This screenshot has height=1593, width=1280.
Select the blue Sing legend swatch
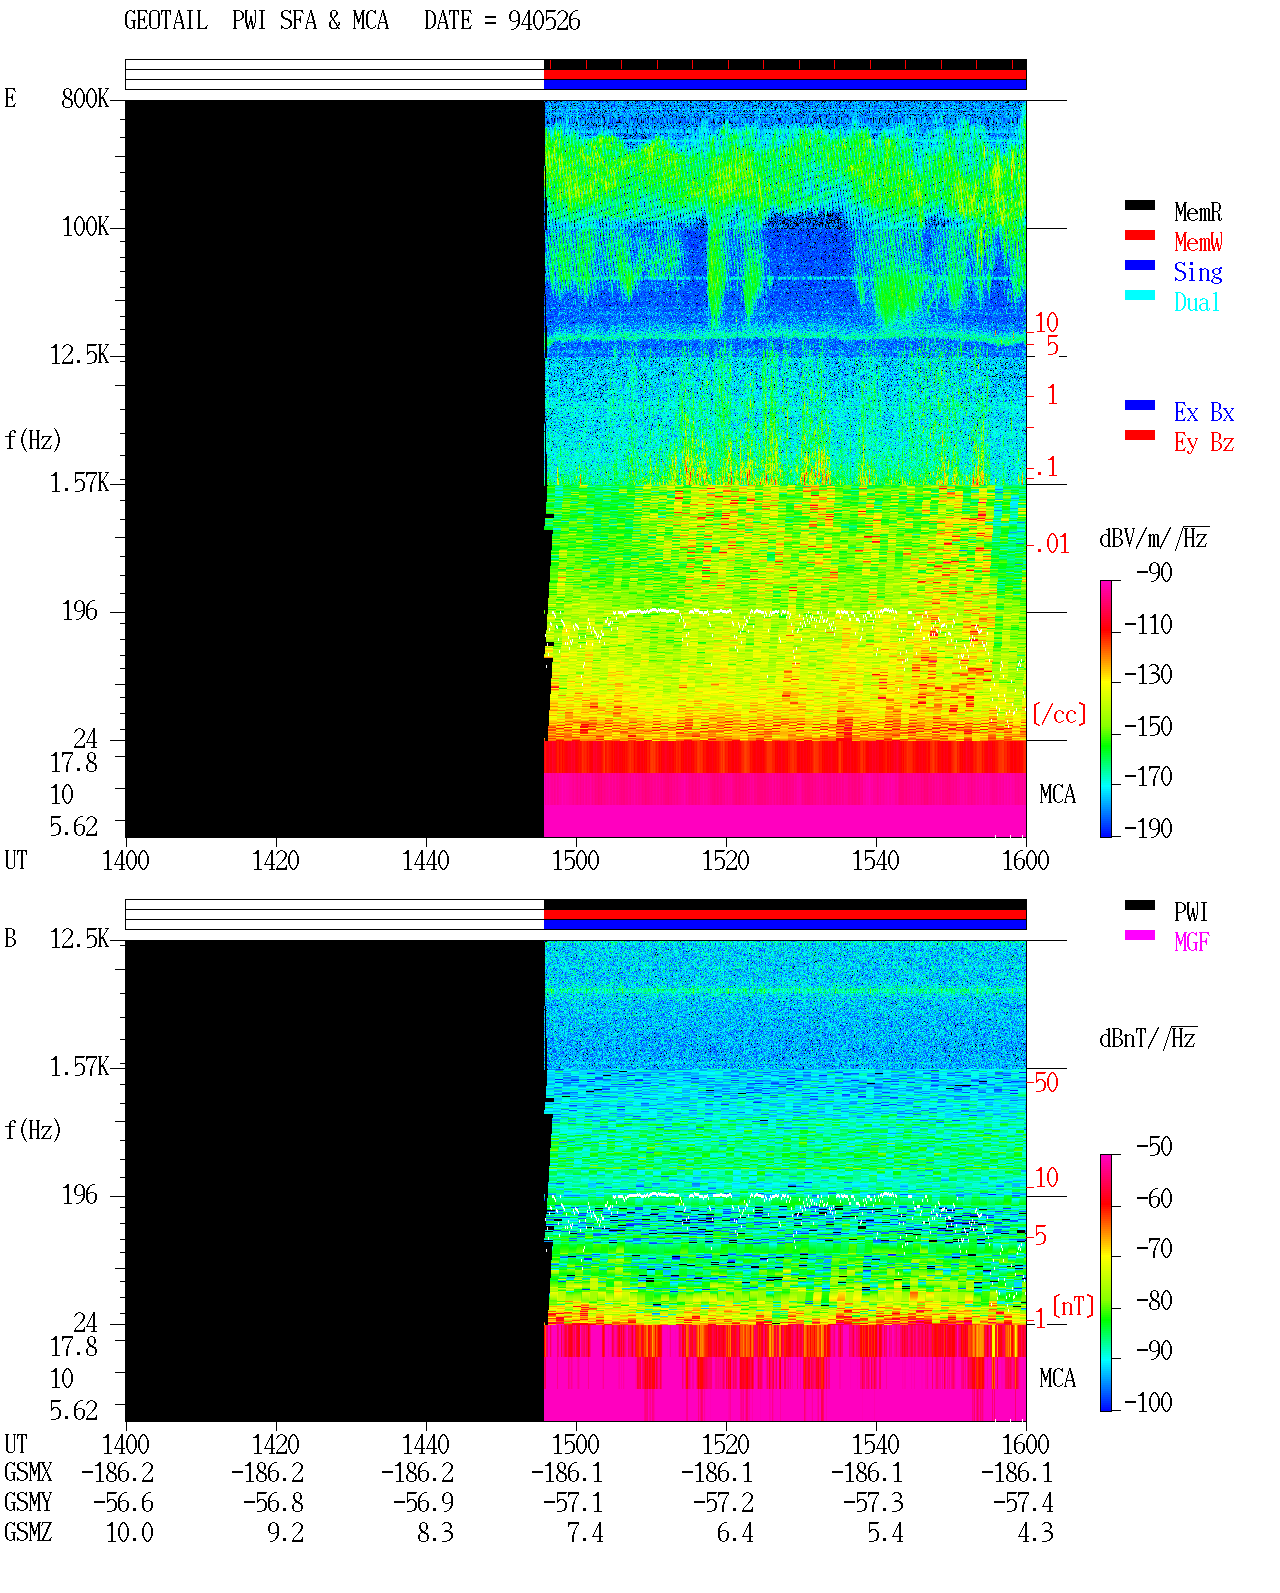pyautogui.click(x=1140, y=266)
